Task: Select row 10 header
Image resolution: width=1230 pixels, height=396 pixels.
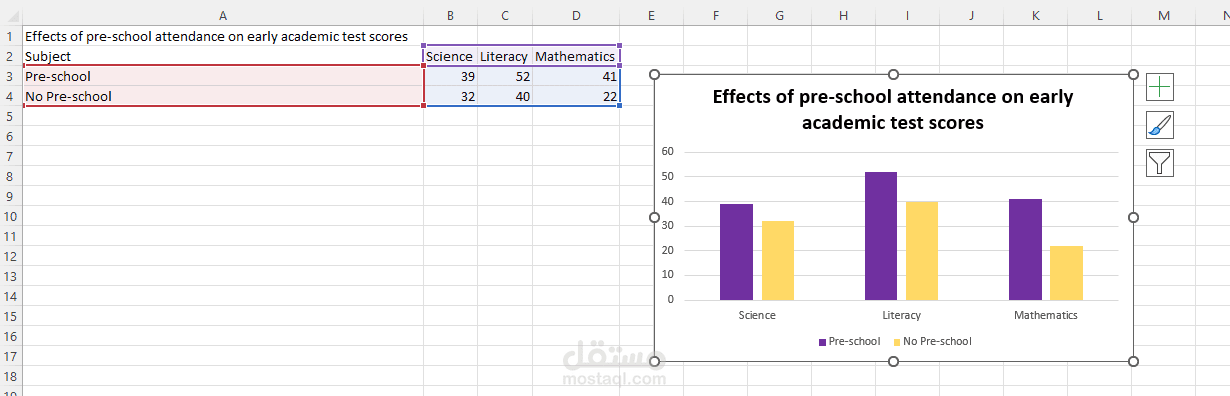Action: pos(10,216)
